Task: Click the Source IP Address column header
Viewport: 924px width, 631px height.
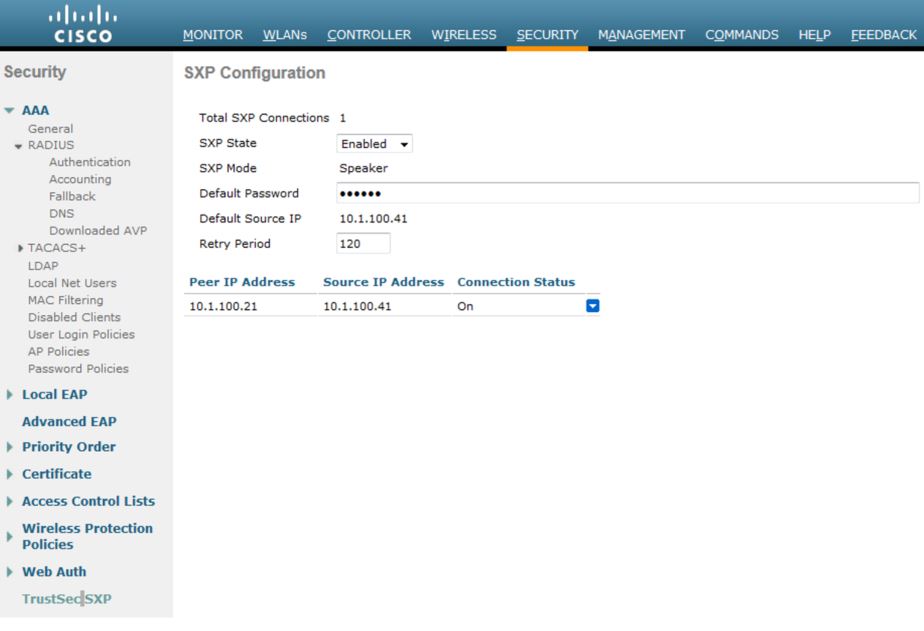Action: pos(384,282)
